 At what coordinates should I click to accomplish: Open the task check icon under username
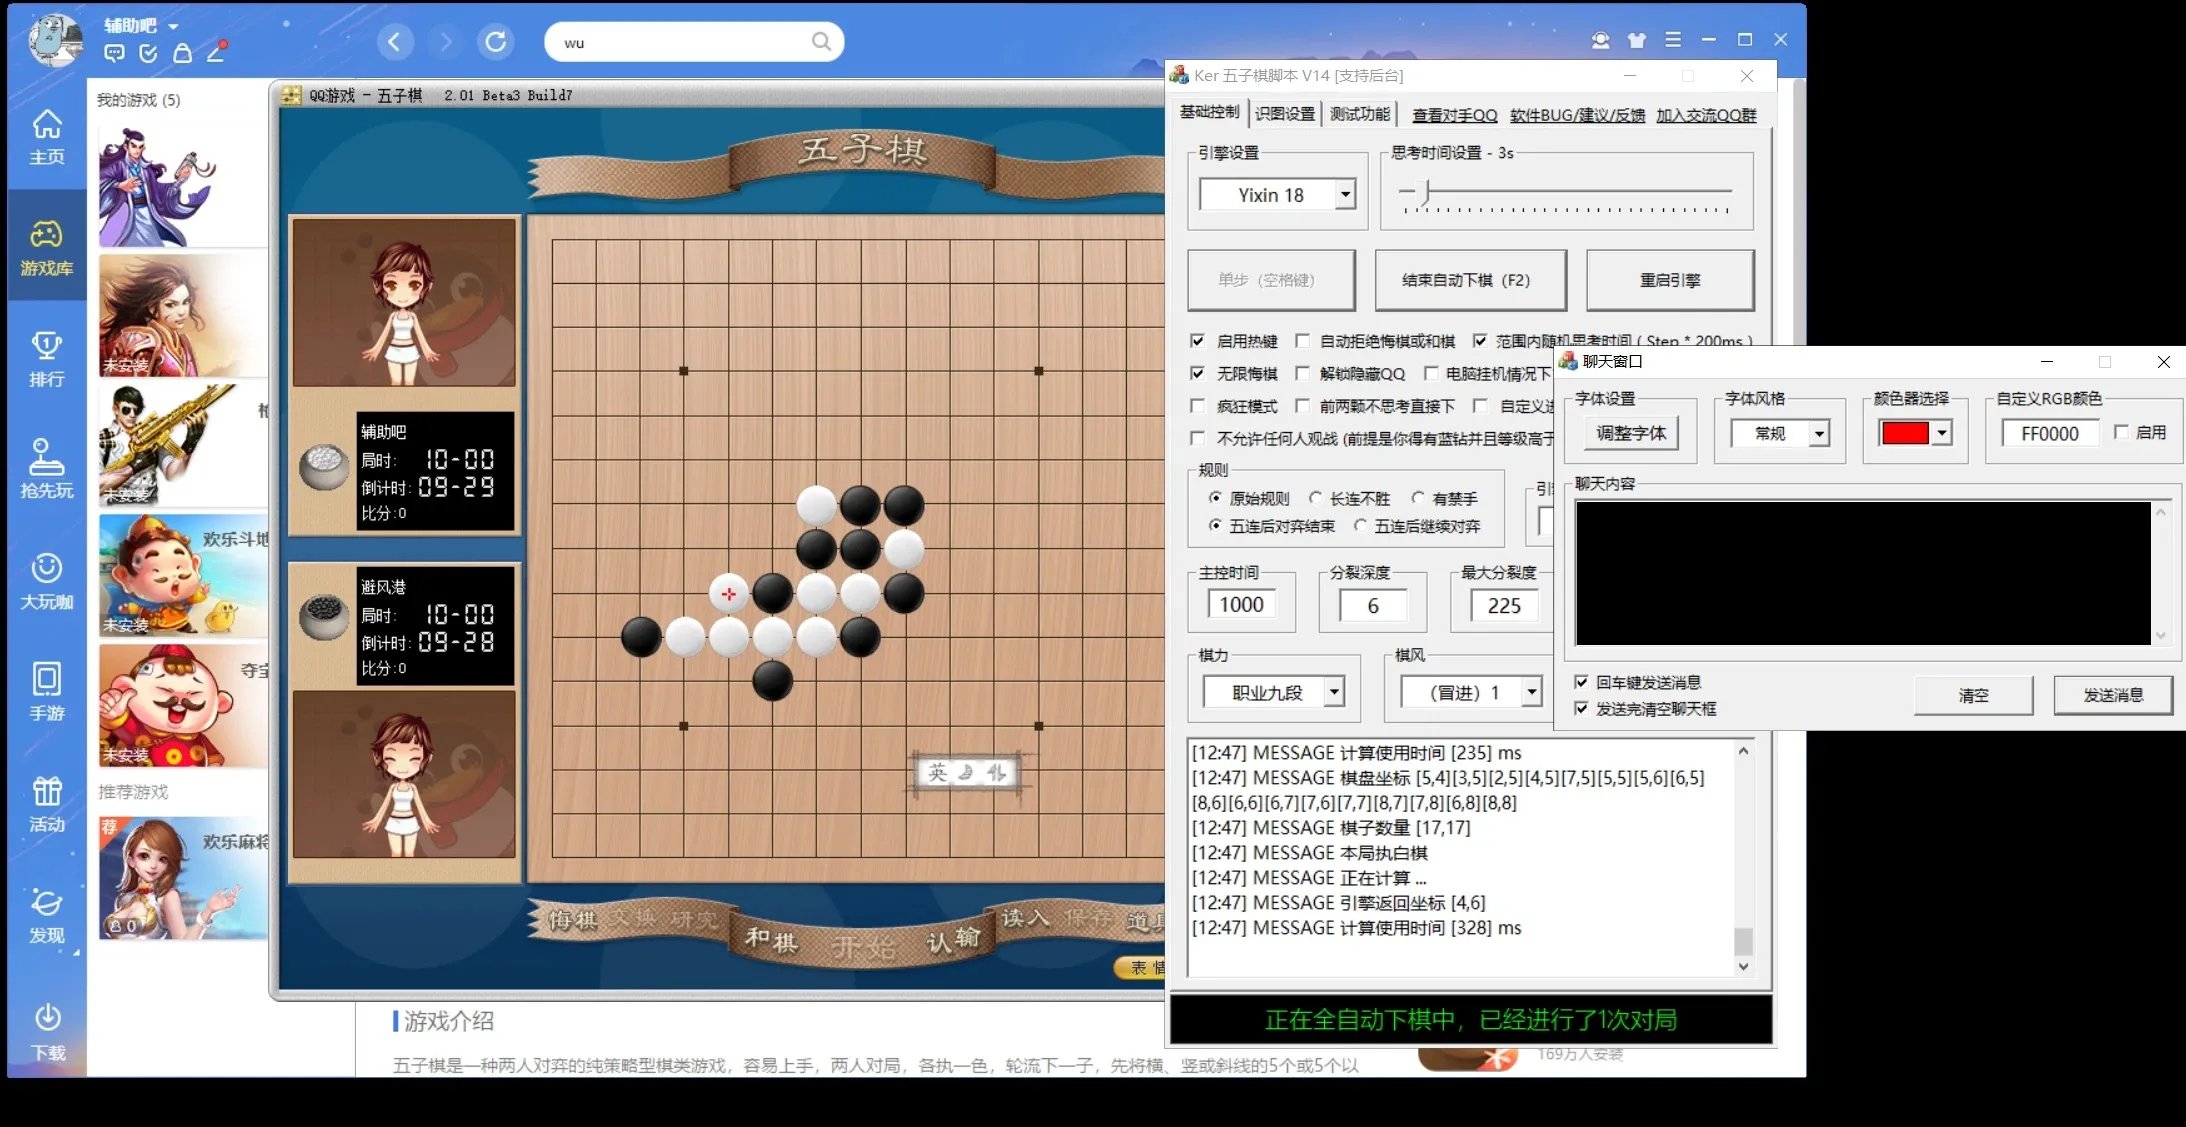click(148, 53)
